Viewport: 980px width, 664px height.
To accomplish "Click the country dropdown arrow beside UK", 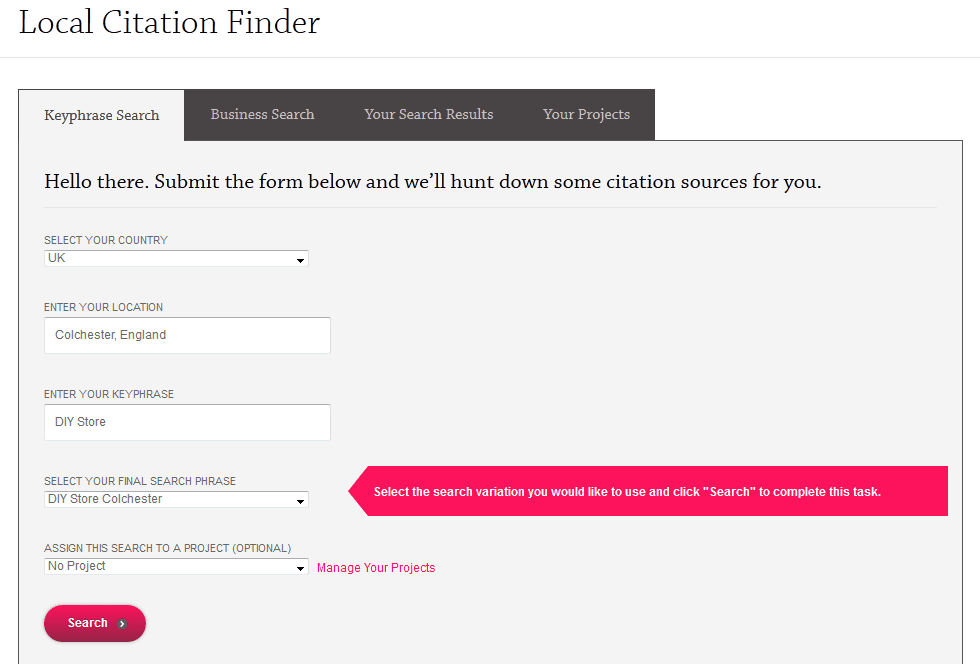I will click(x=300, y=260).
